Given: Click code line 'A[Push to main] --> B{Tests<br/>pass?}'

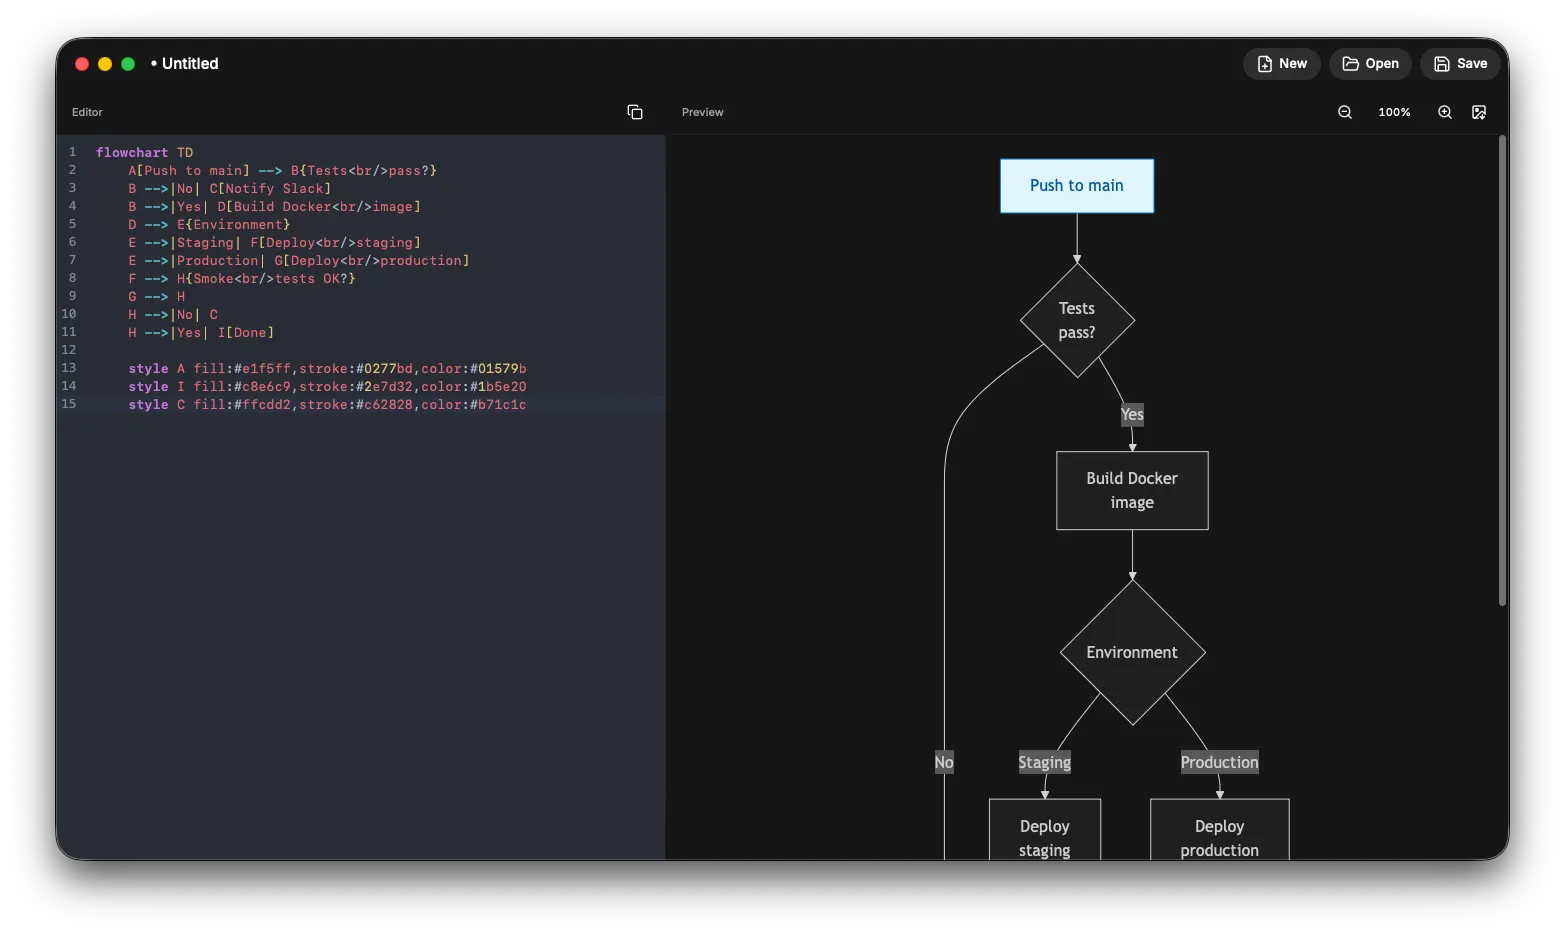Looking at the screenshot, I should pyautogui.click(x=282, y=170).
